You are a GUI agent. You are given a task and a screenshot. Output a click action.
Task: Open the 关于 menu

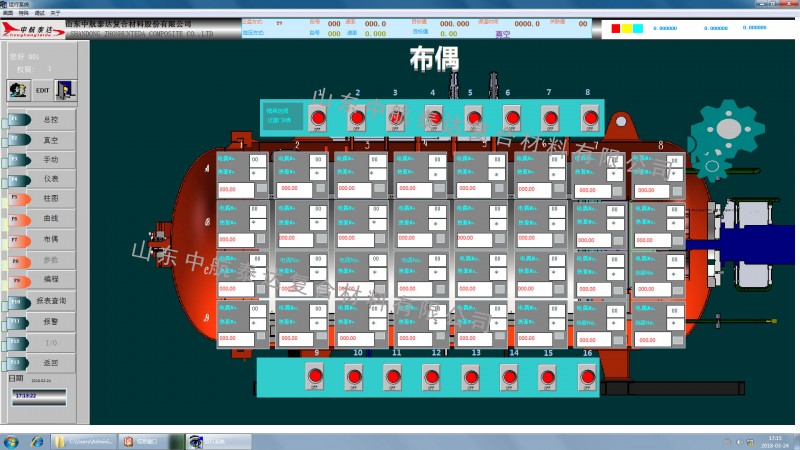[55, 13]
